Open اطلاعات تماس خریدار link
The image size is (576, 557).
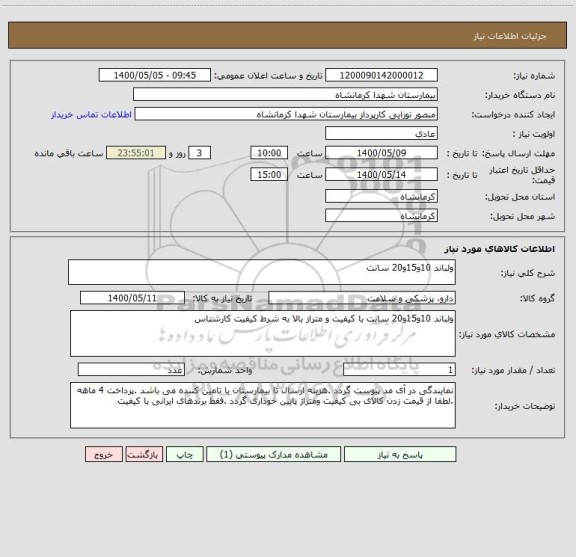click(x=91, y=115)
